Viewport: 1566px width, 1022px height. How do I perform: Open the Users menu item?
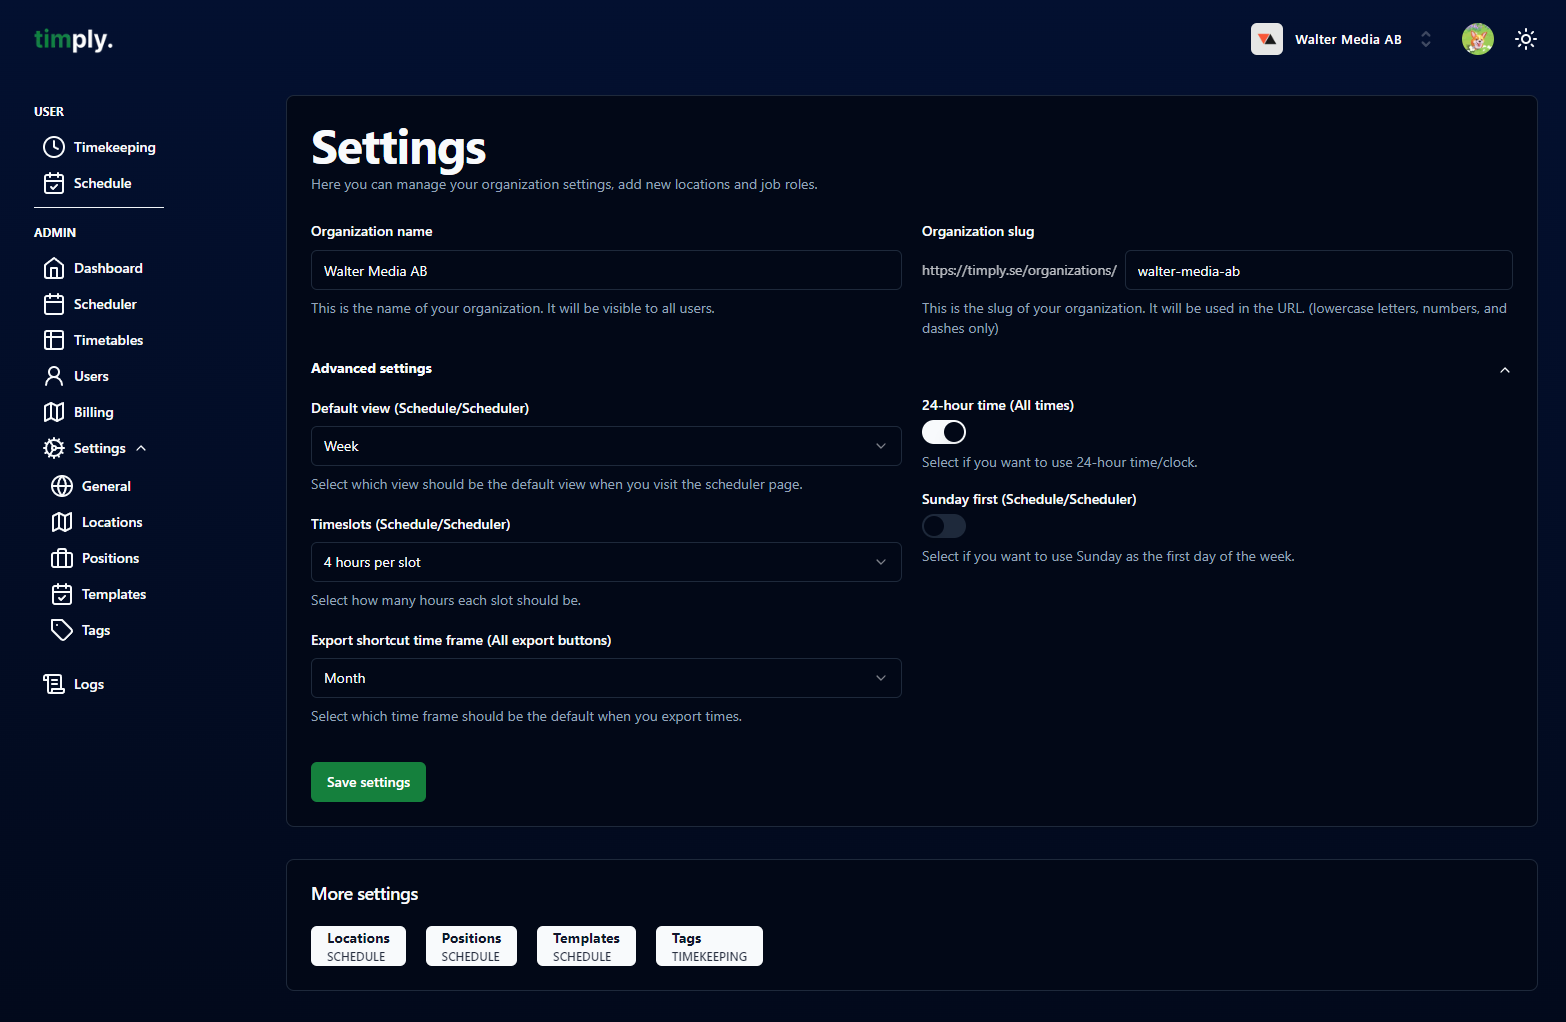click(91, 376)
